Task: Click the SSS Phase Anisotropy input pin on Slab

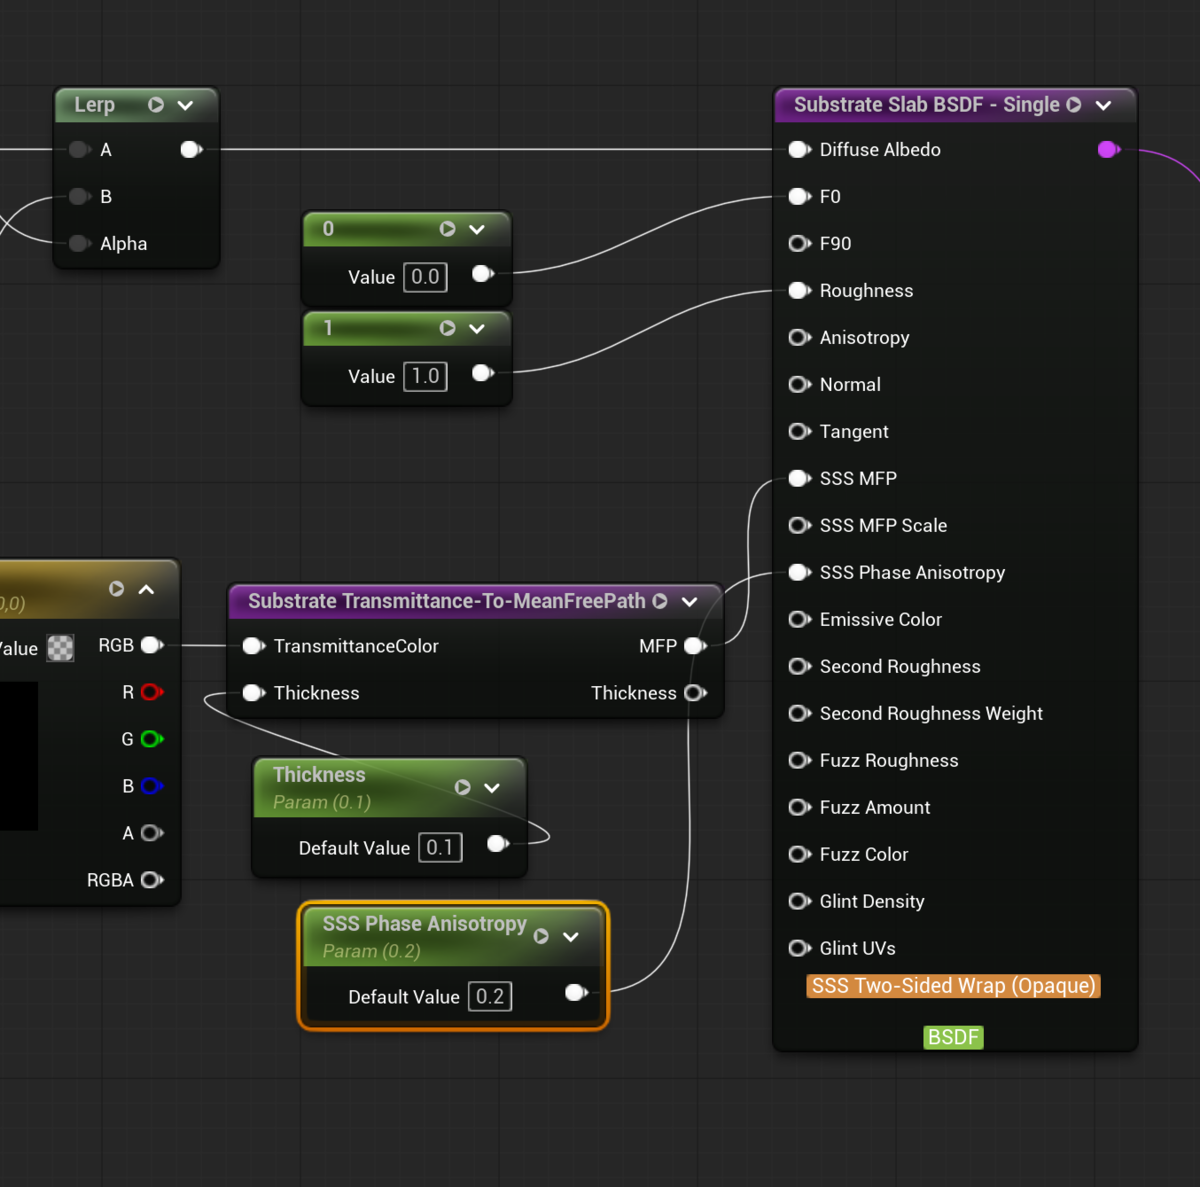Action: 799,573
